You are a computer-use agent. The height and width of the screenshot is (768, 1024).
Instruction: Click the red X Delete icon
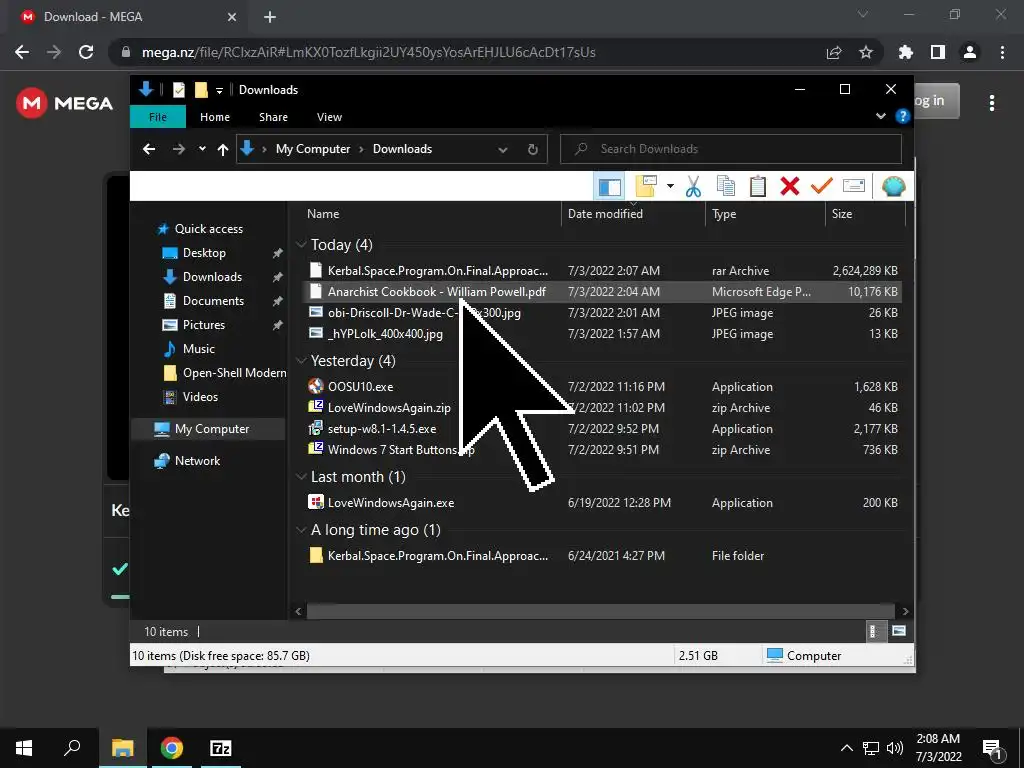click(790, 187)
